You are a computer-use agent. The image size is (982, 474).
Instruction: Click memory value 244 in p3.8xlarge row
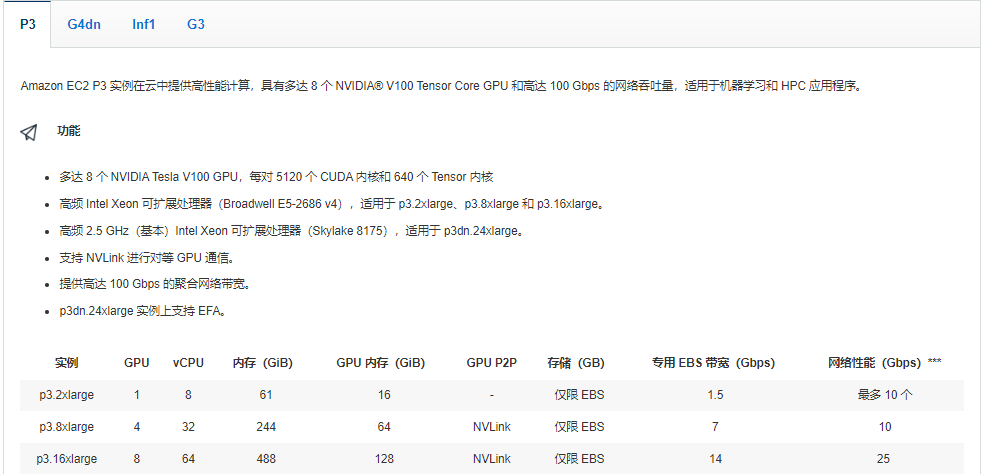tap(266, 427)
